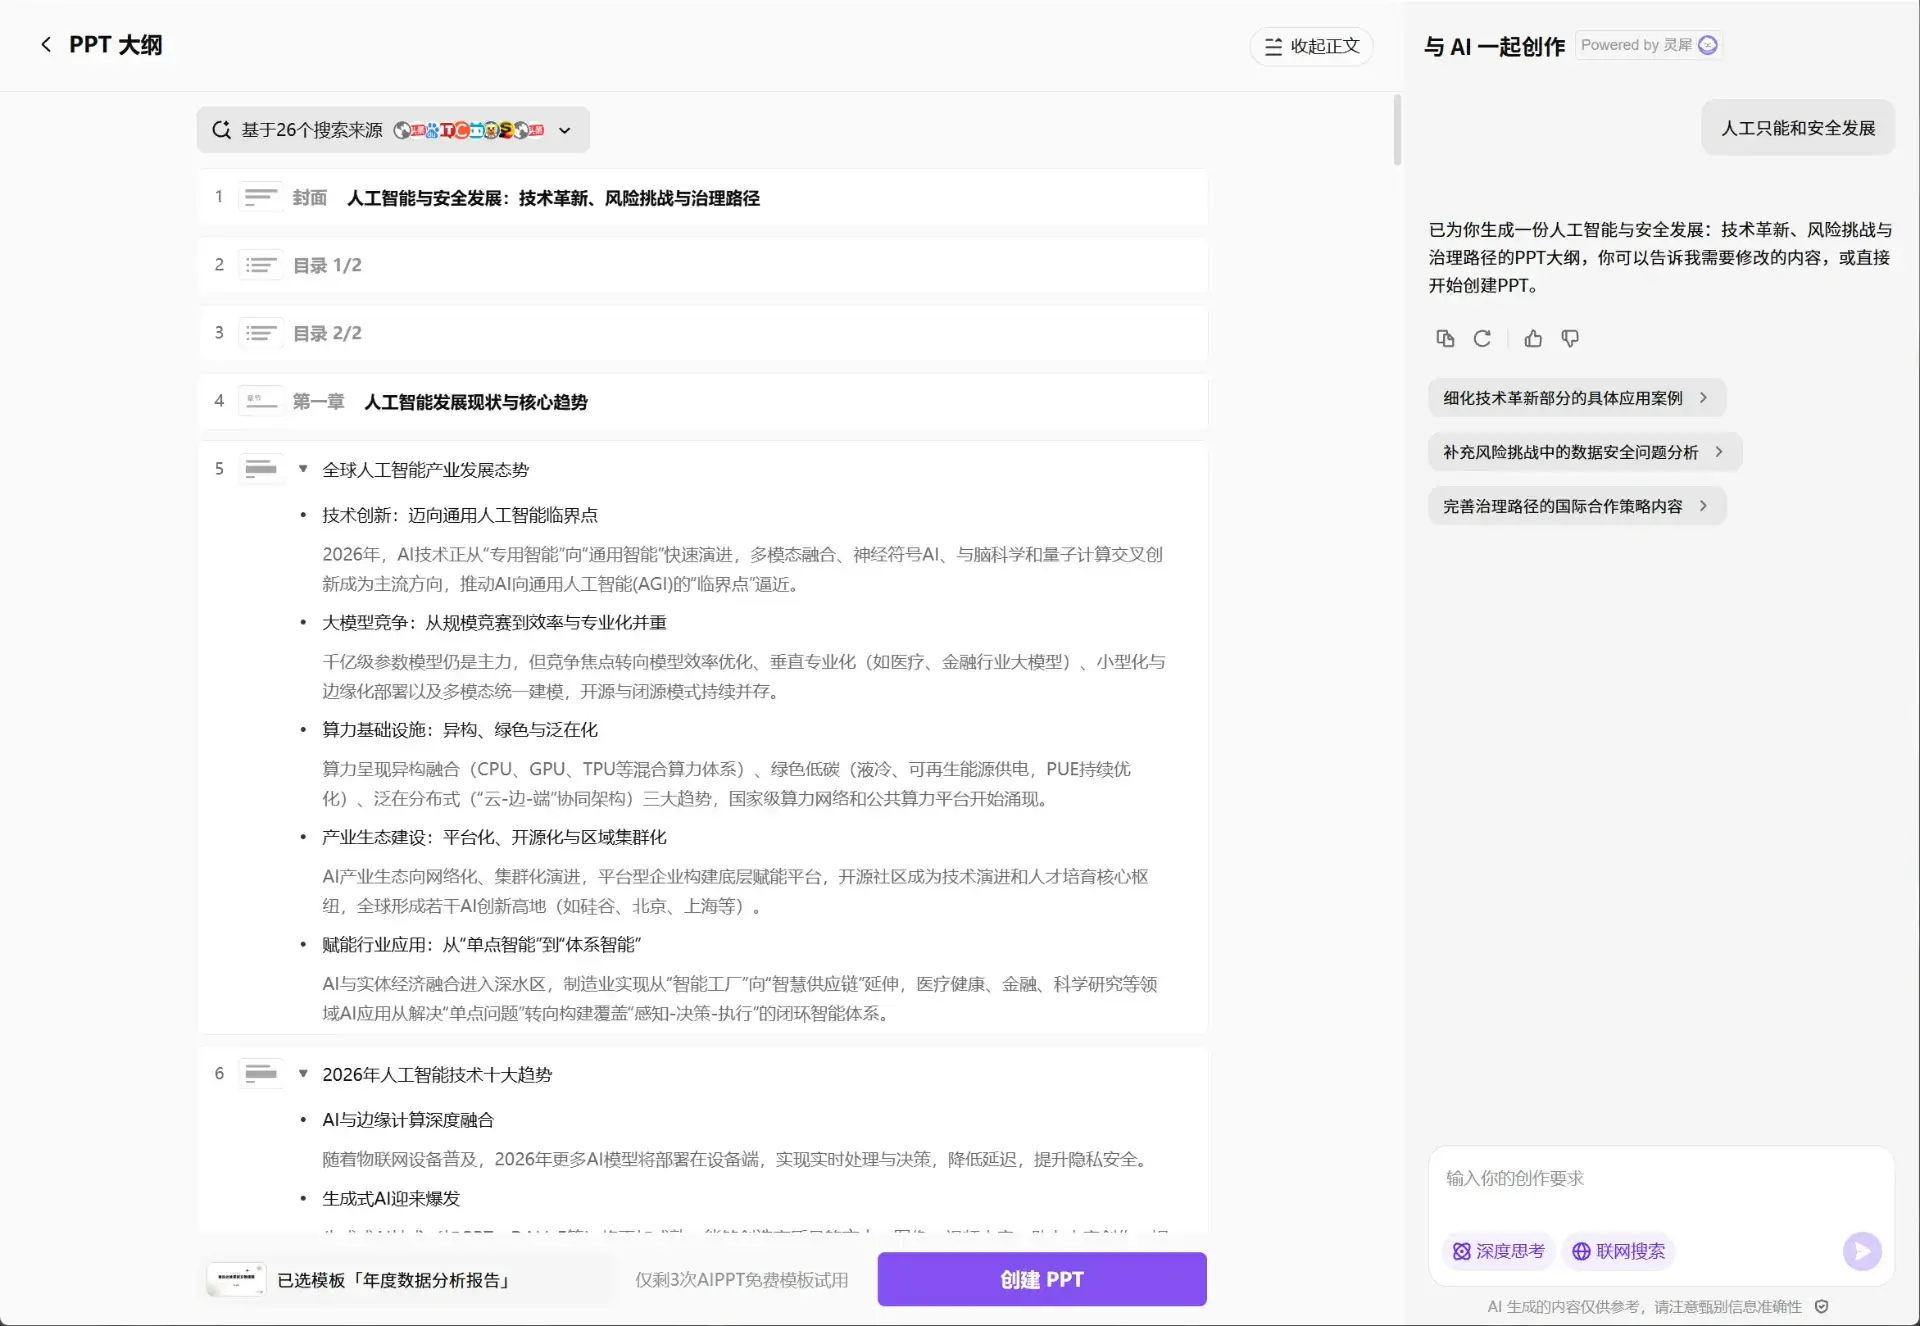Collapse the 2026年人工智能技术十大趋势 section

coord(303,1074)
